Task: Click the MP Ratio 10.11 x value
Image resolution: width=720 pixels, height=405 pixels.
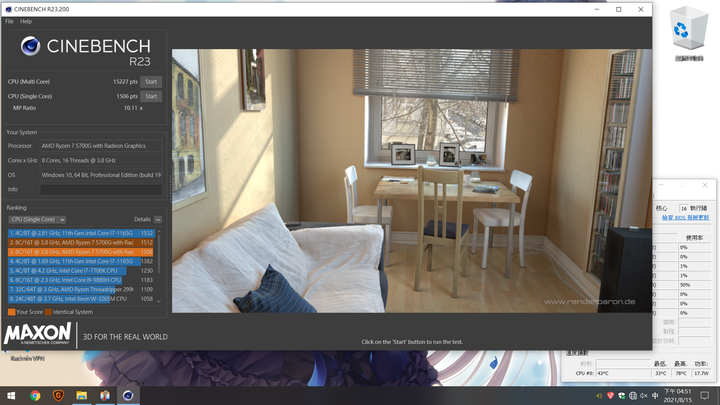Action: tap(133, 108)
